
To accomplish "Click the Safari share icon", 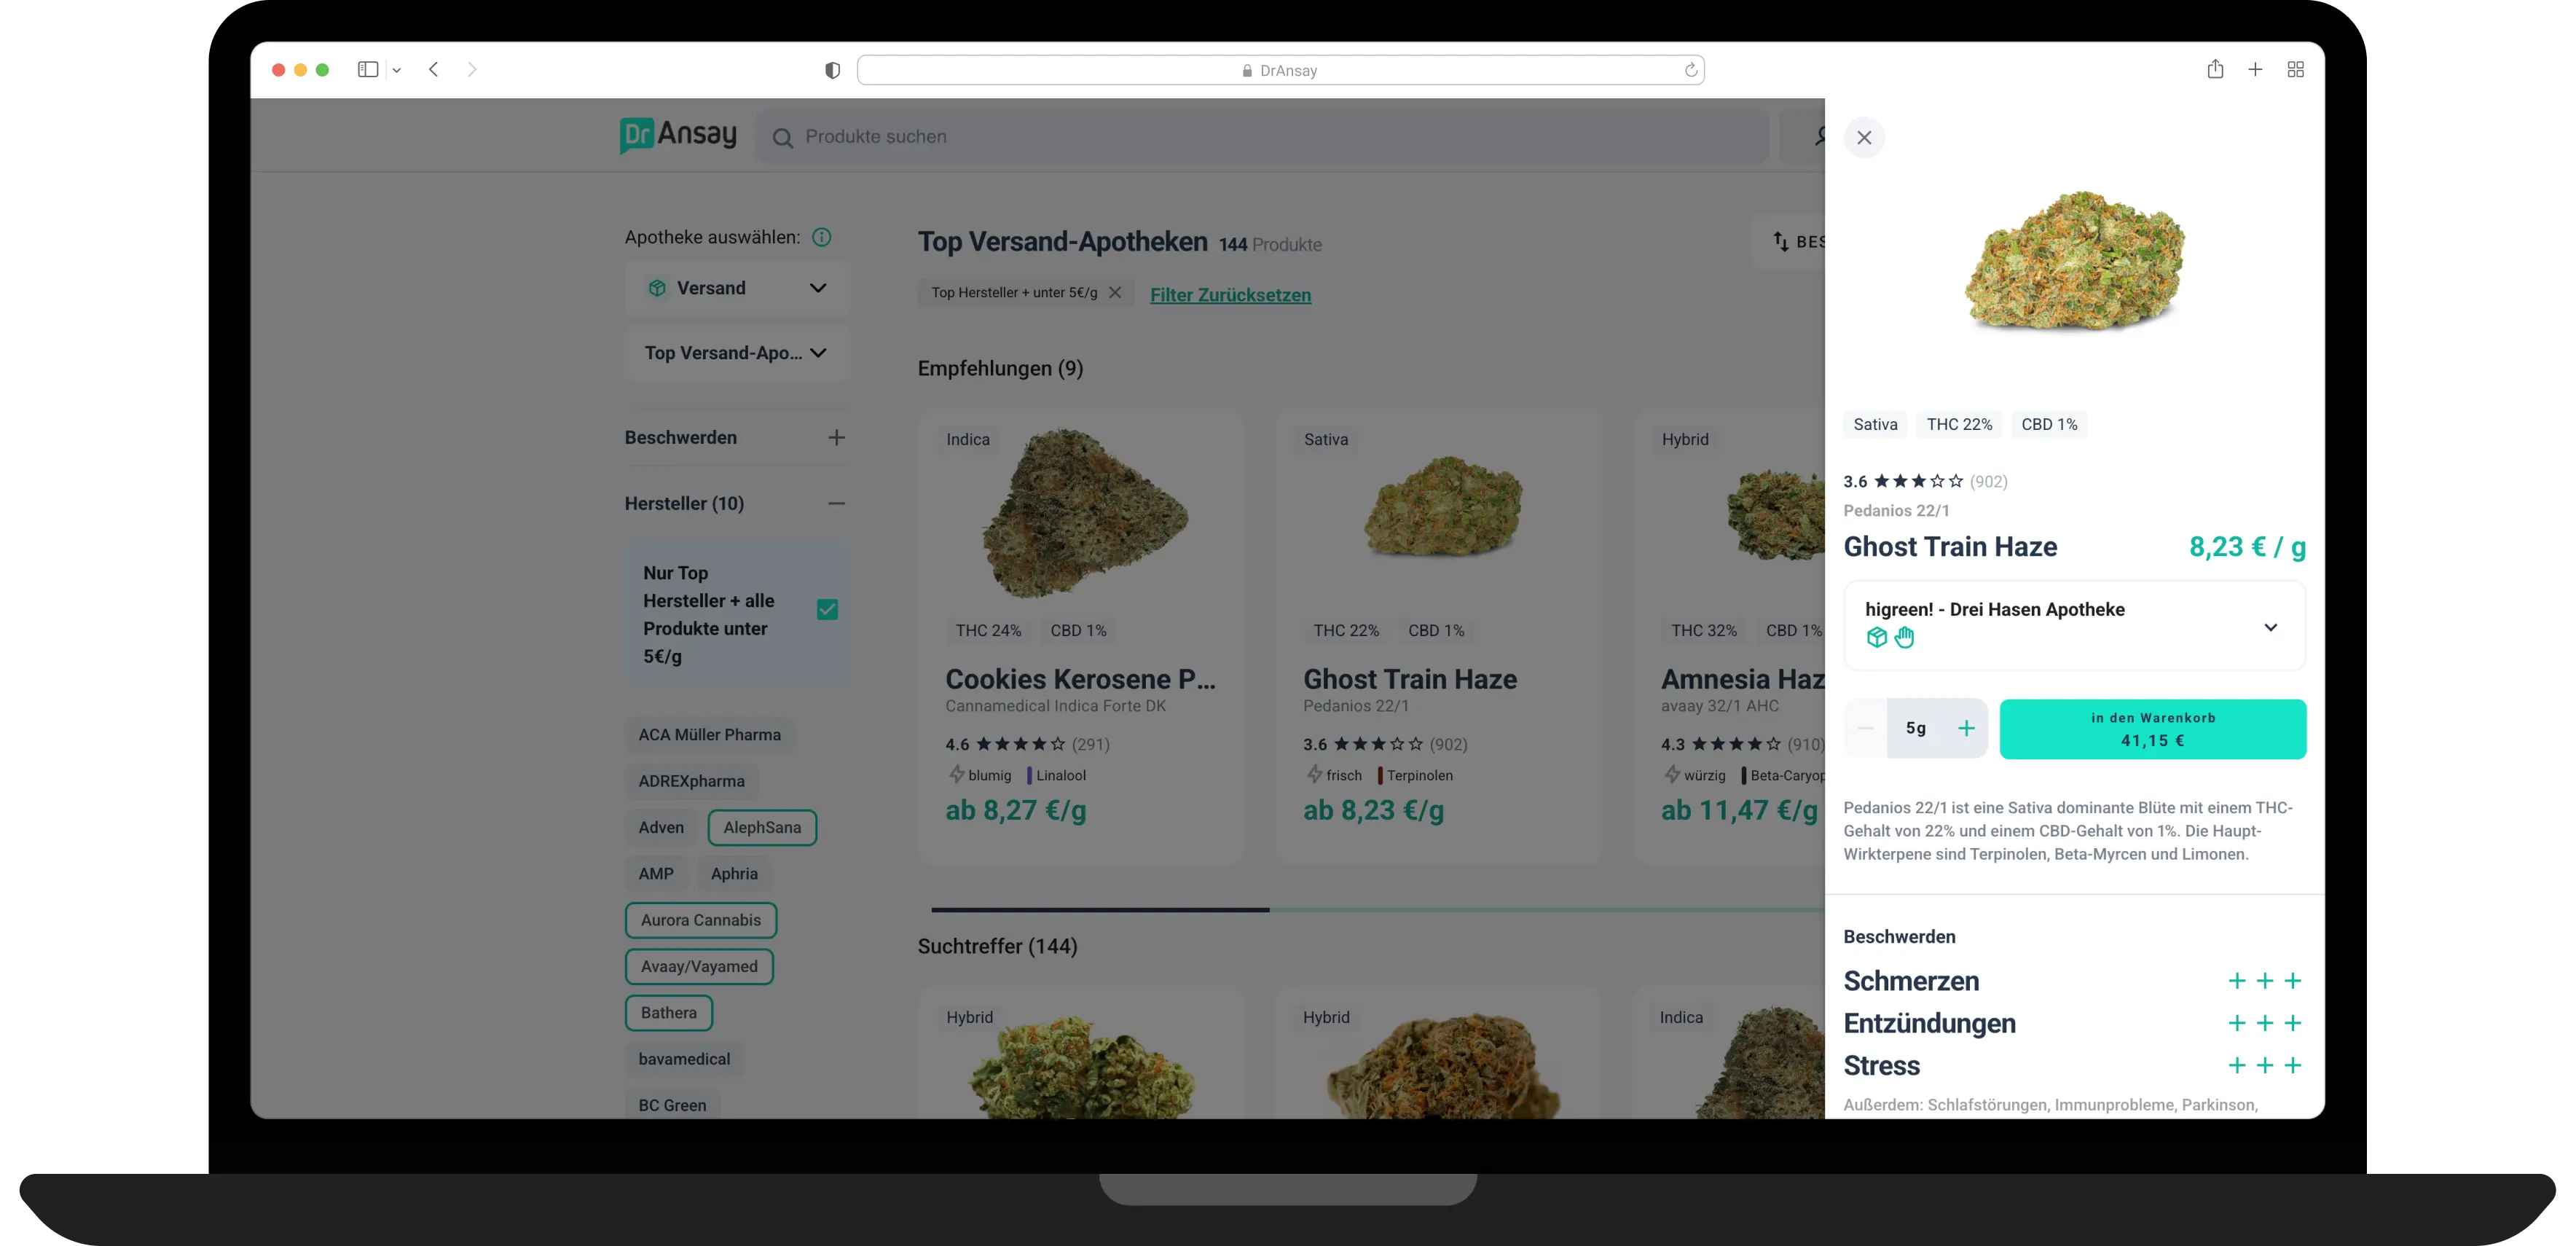I will click(2215, 69).
